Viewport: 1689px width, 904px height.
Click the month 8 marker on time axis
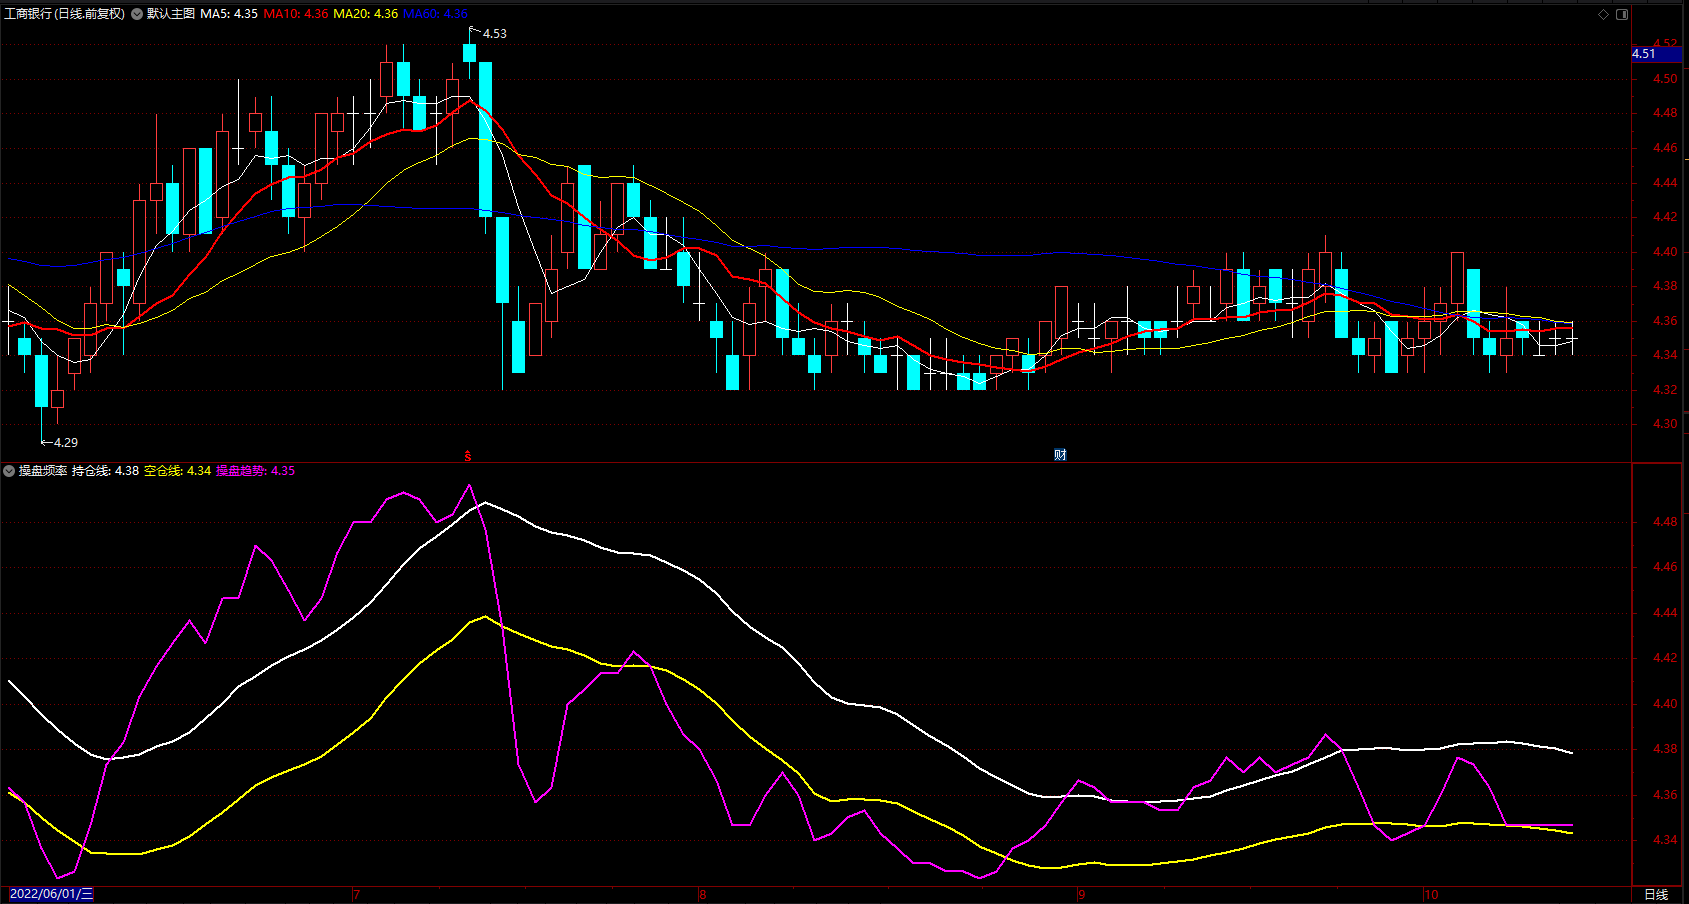(x=702, y=894)
